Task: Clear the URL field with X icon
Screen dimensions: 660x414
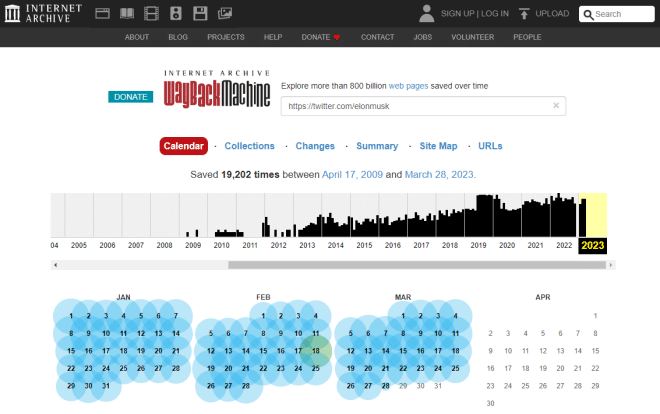Action: [556, 106]
